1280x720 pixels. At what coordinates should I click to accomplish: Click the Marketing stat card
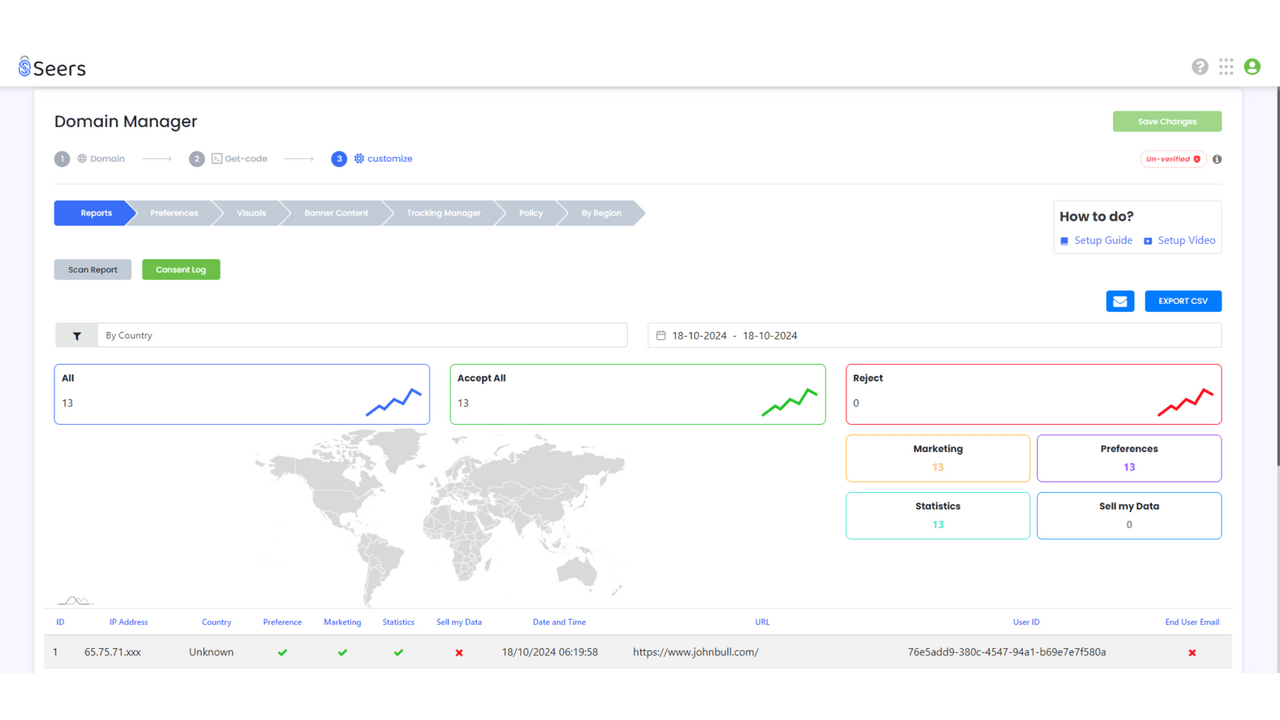coord(938,458)
